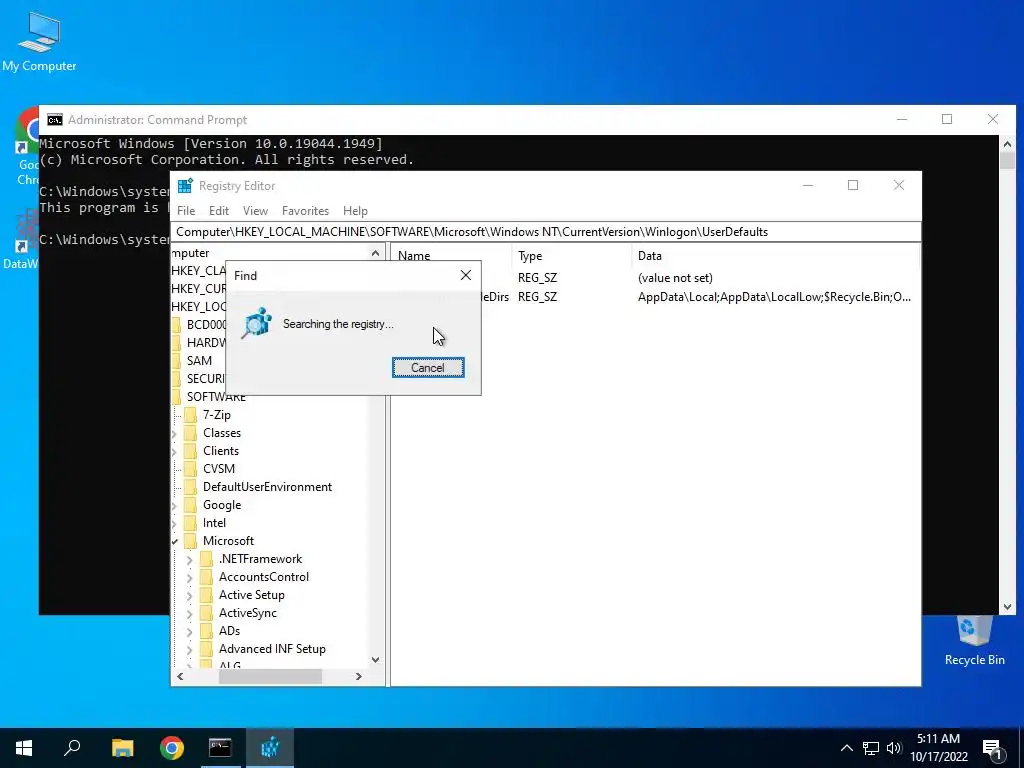The height and width of the screenshot is (768, 1024).
Task: Click the Registry Editor title icon
Action: (185, 186)
